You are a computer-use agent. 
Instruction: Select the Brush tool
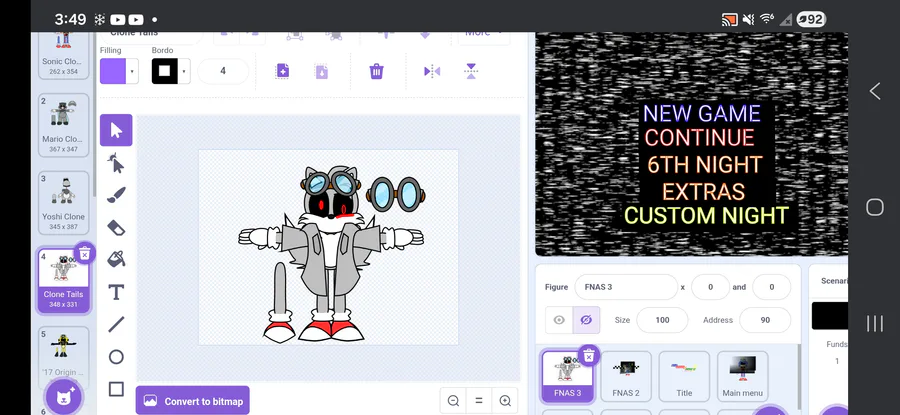point(116,195)
